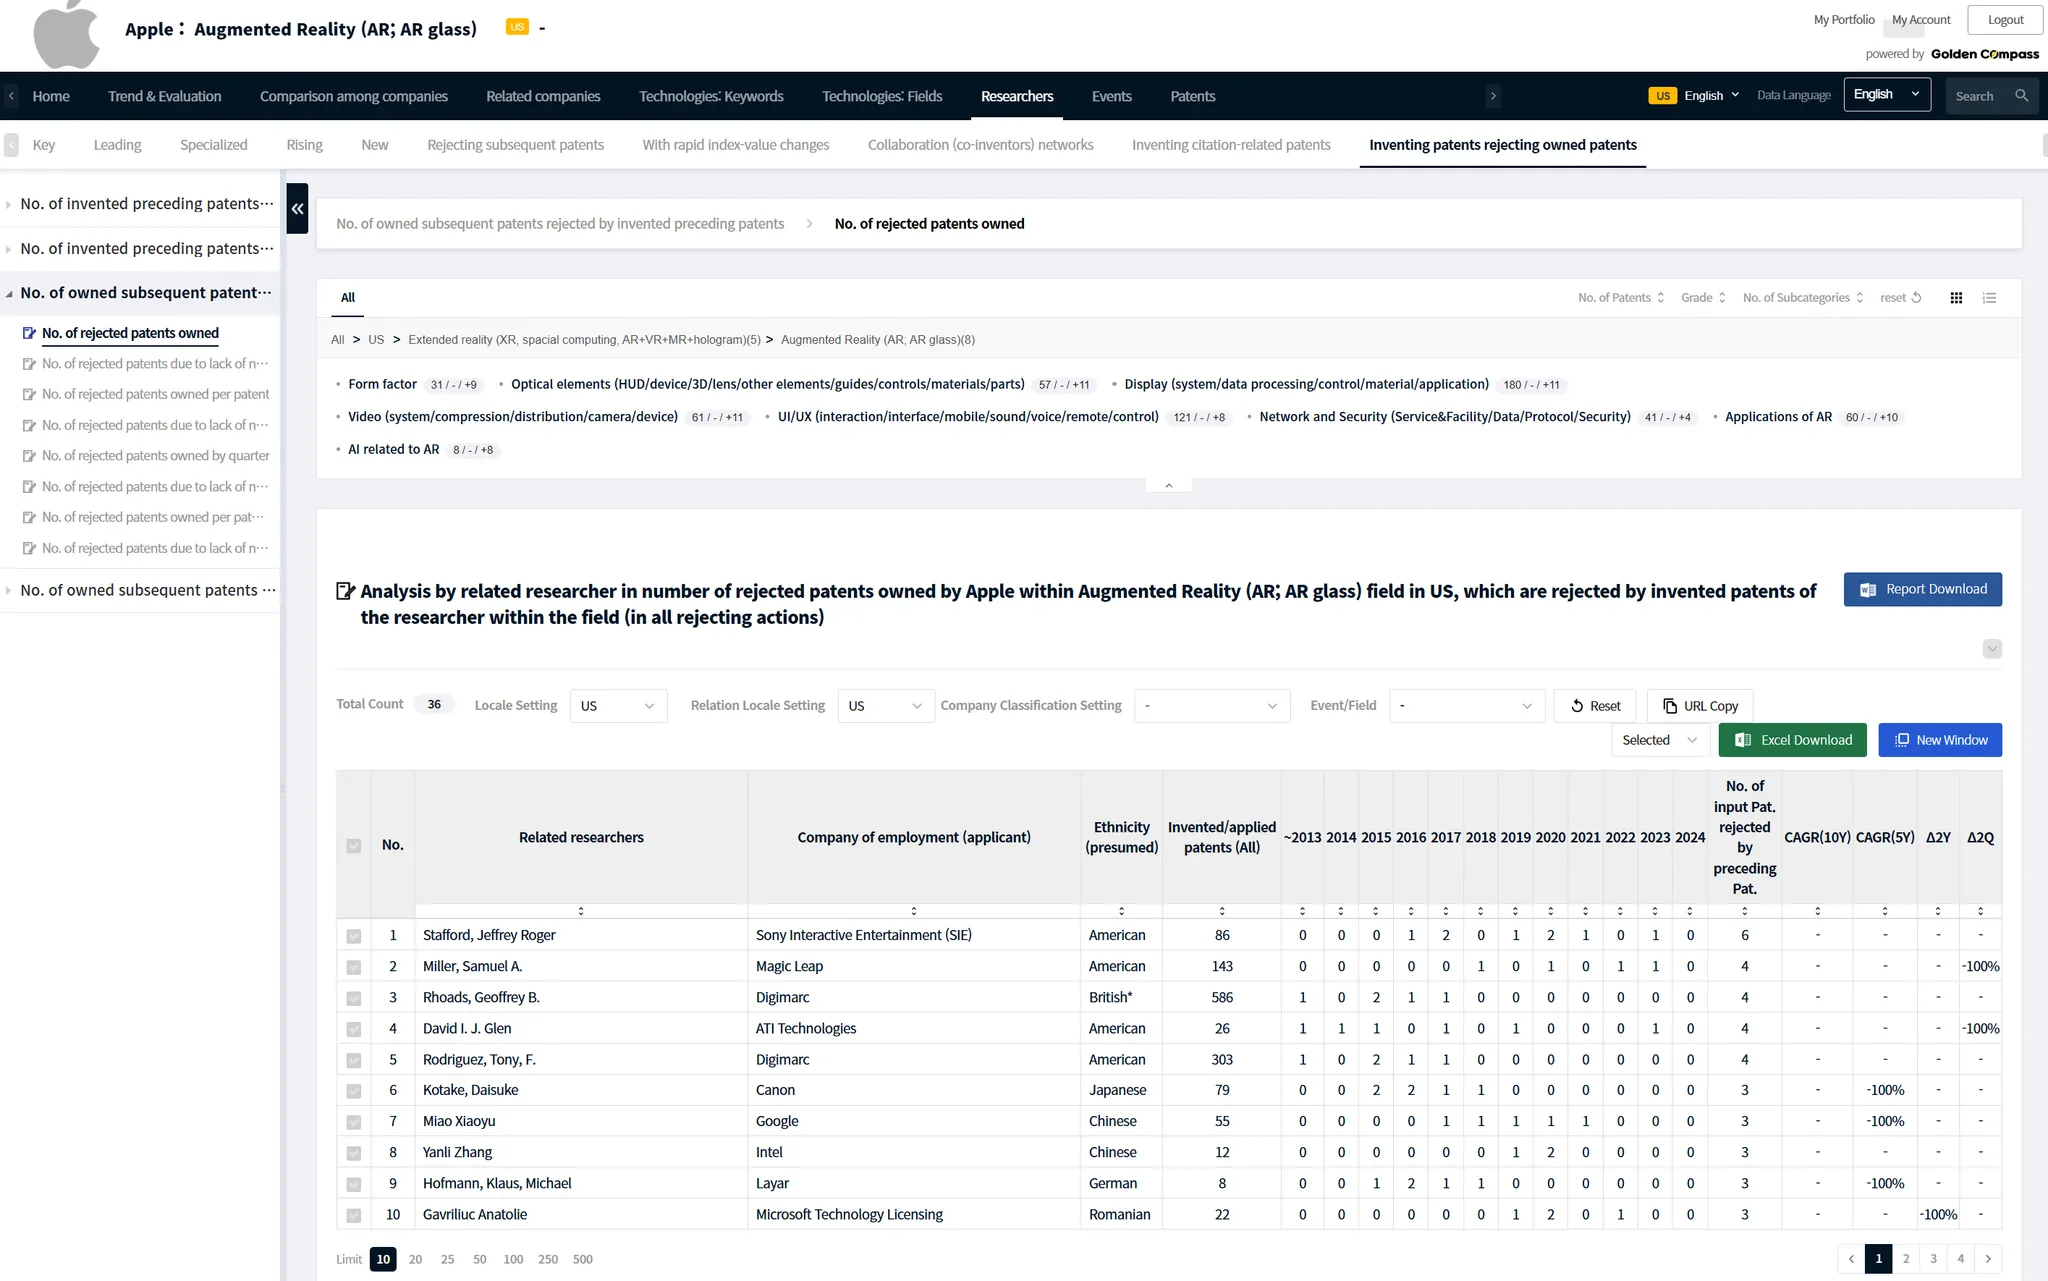Click the reset refresh icon in filter bar
This screenshot has width=2048, height=1281.
1916,298
